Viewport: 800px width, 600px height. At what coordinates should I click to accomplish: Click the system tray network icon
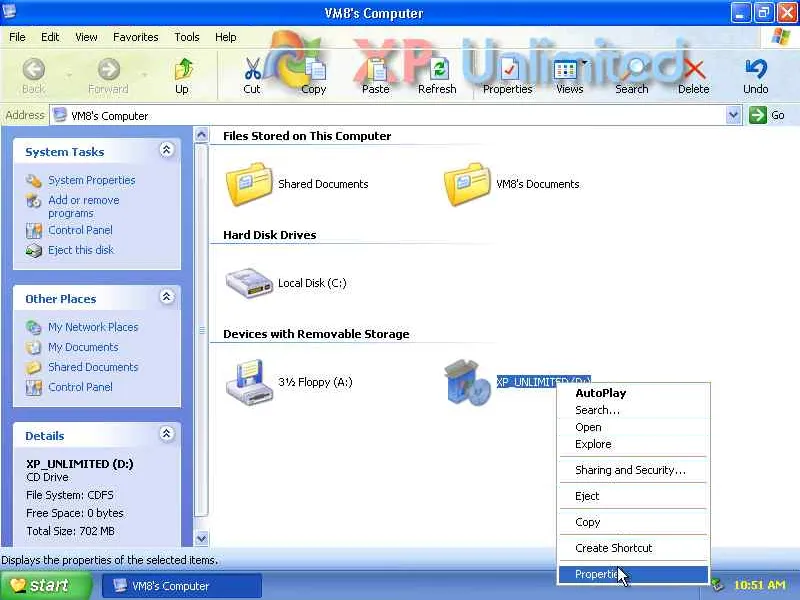pyautogui.click(x=718, y=586)
